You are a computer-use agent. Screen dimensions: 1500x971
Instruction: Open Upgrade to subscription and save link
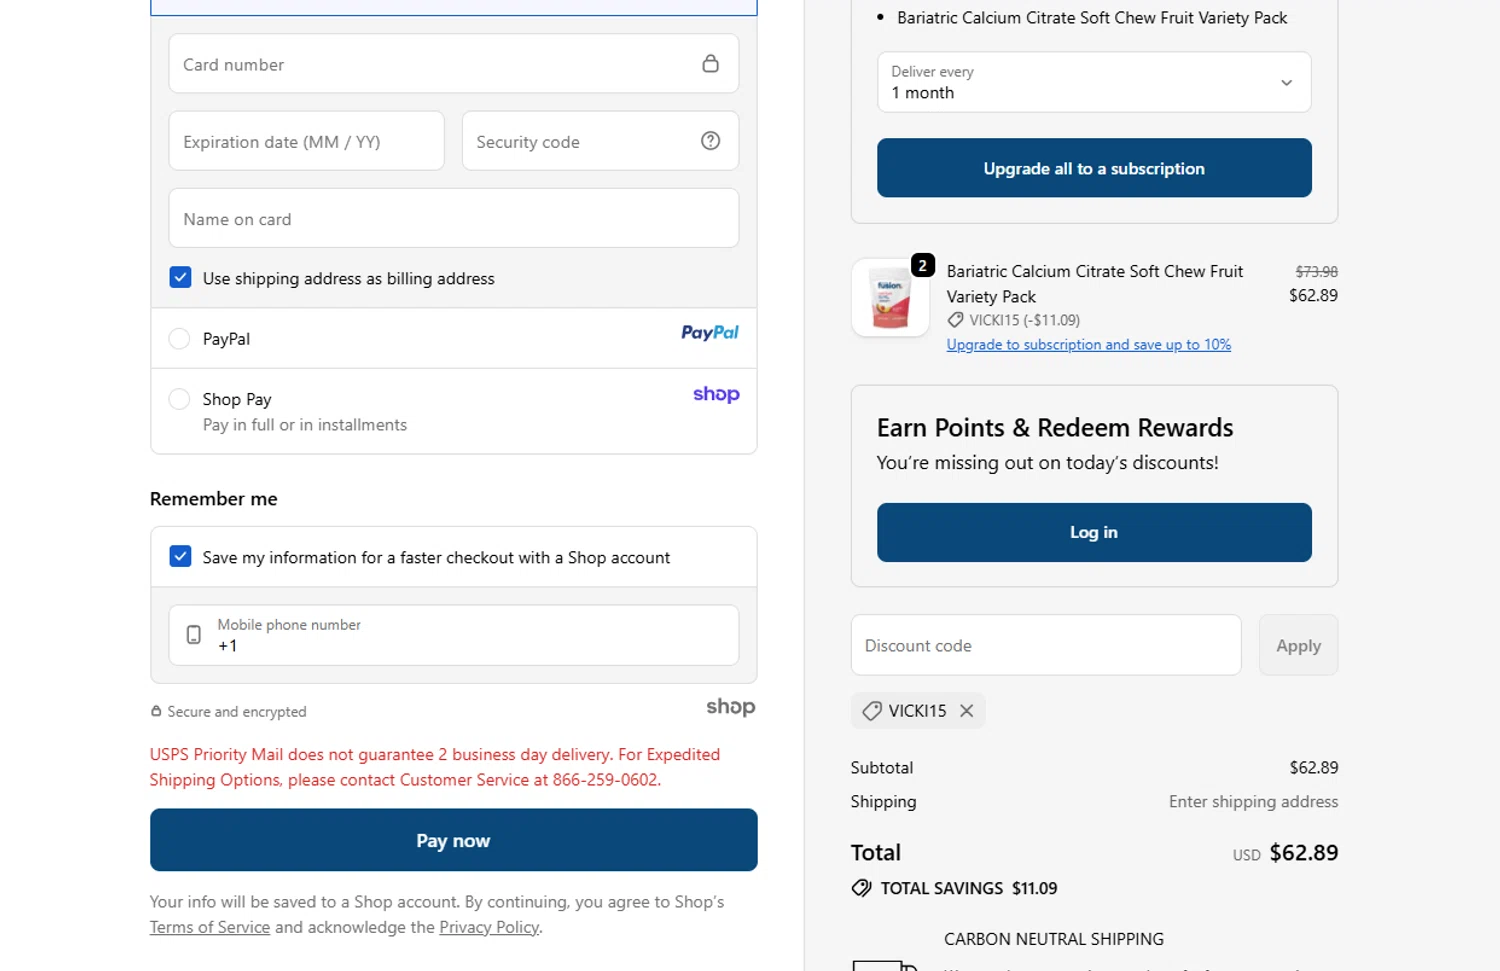click(x=1089, y=345)
